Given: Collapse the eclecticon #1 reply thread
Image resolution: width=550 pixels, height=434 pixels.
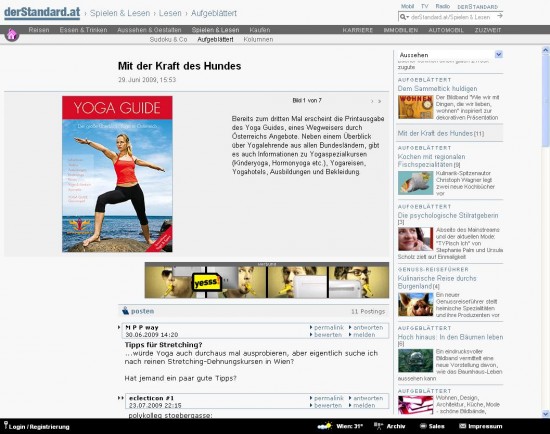Looking at the screenshot, I should [121, 398].
